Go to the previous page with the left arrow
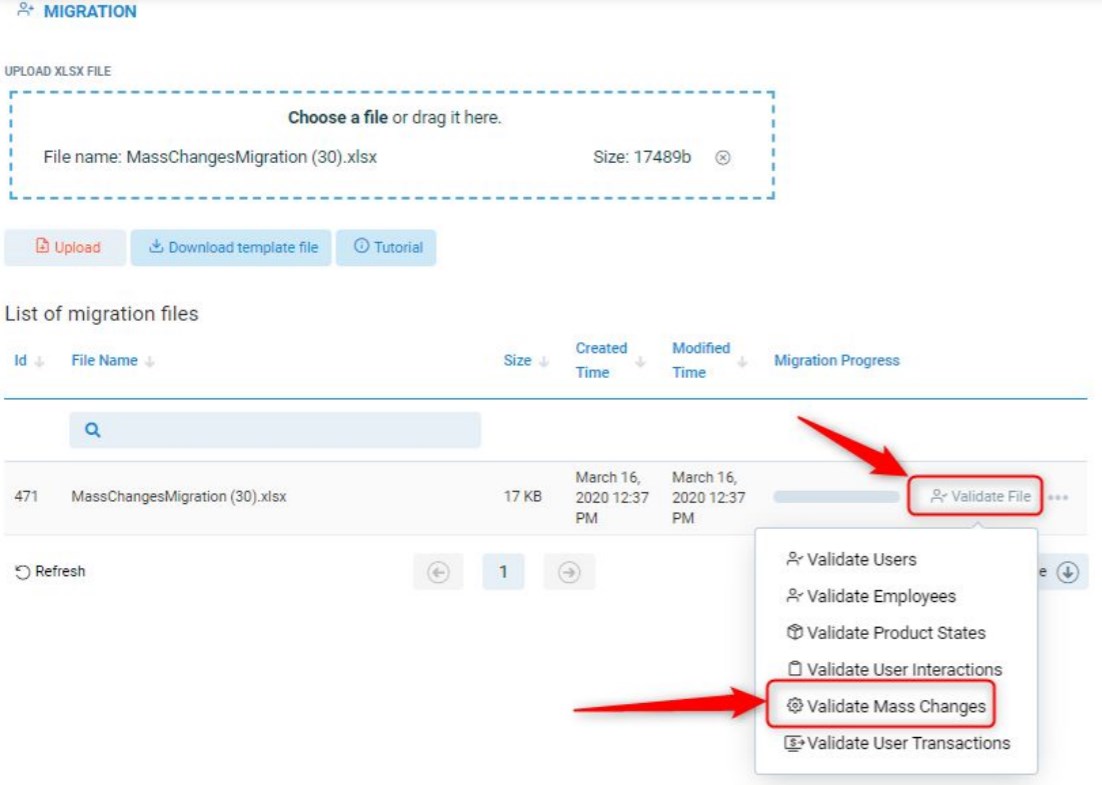 click(x=438, y=572)
